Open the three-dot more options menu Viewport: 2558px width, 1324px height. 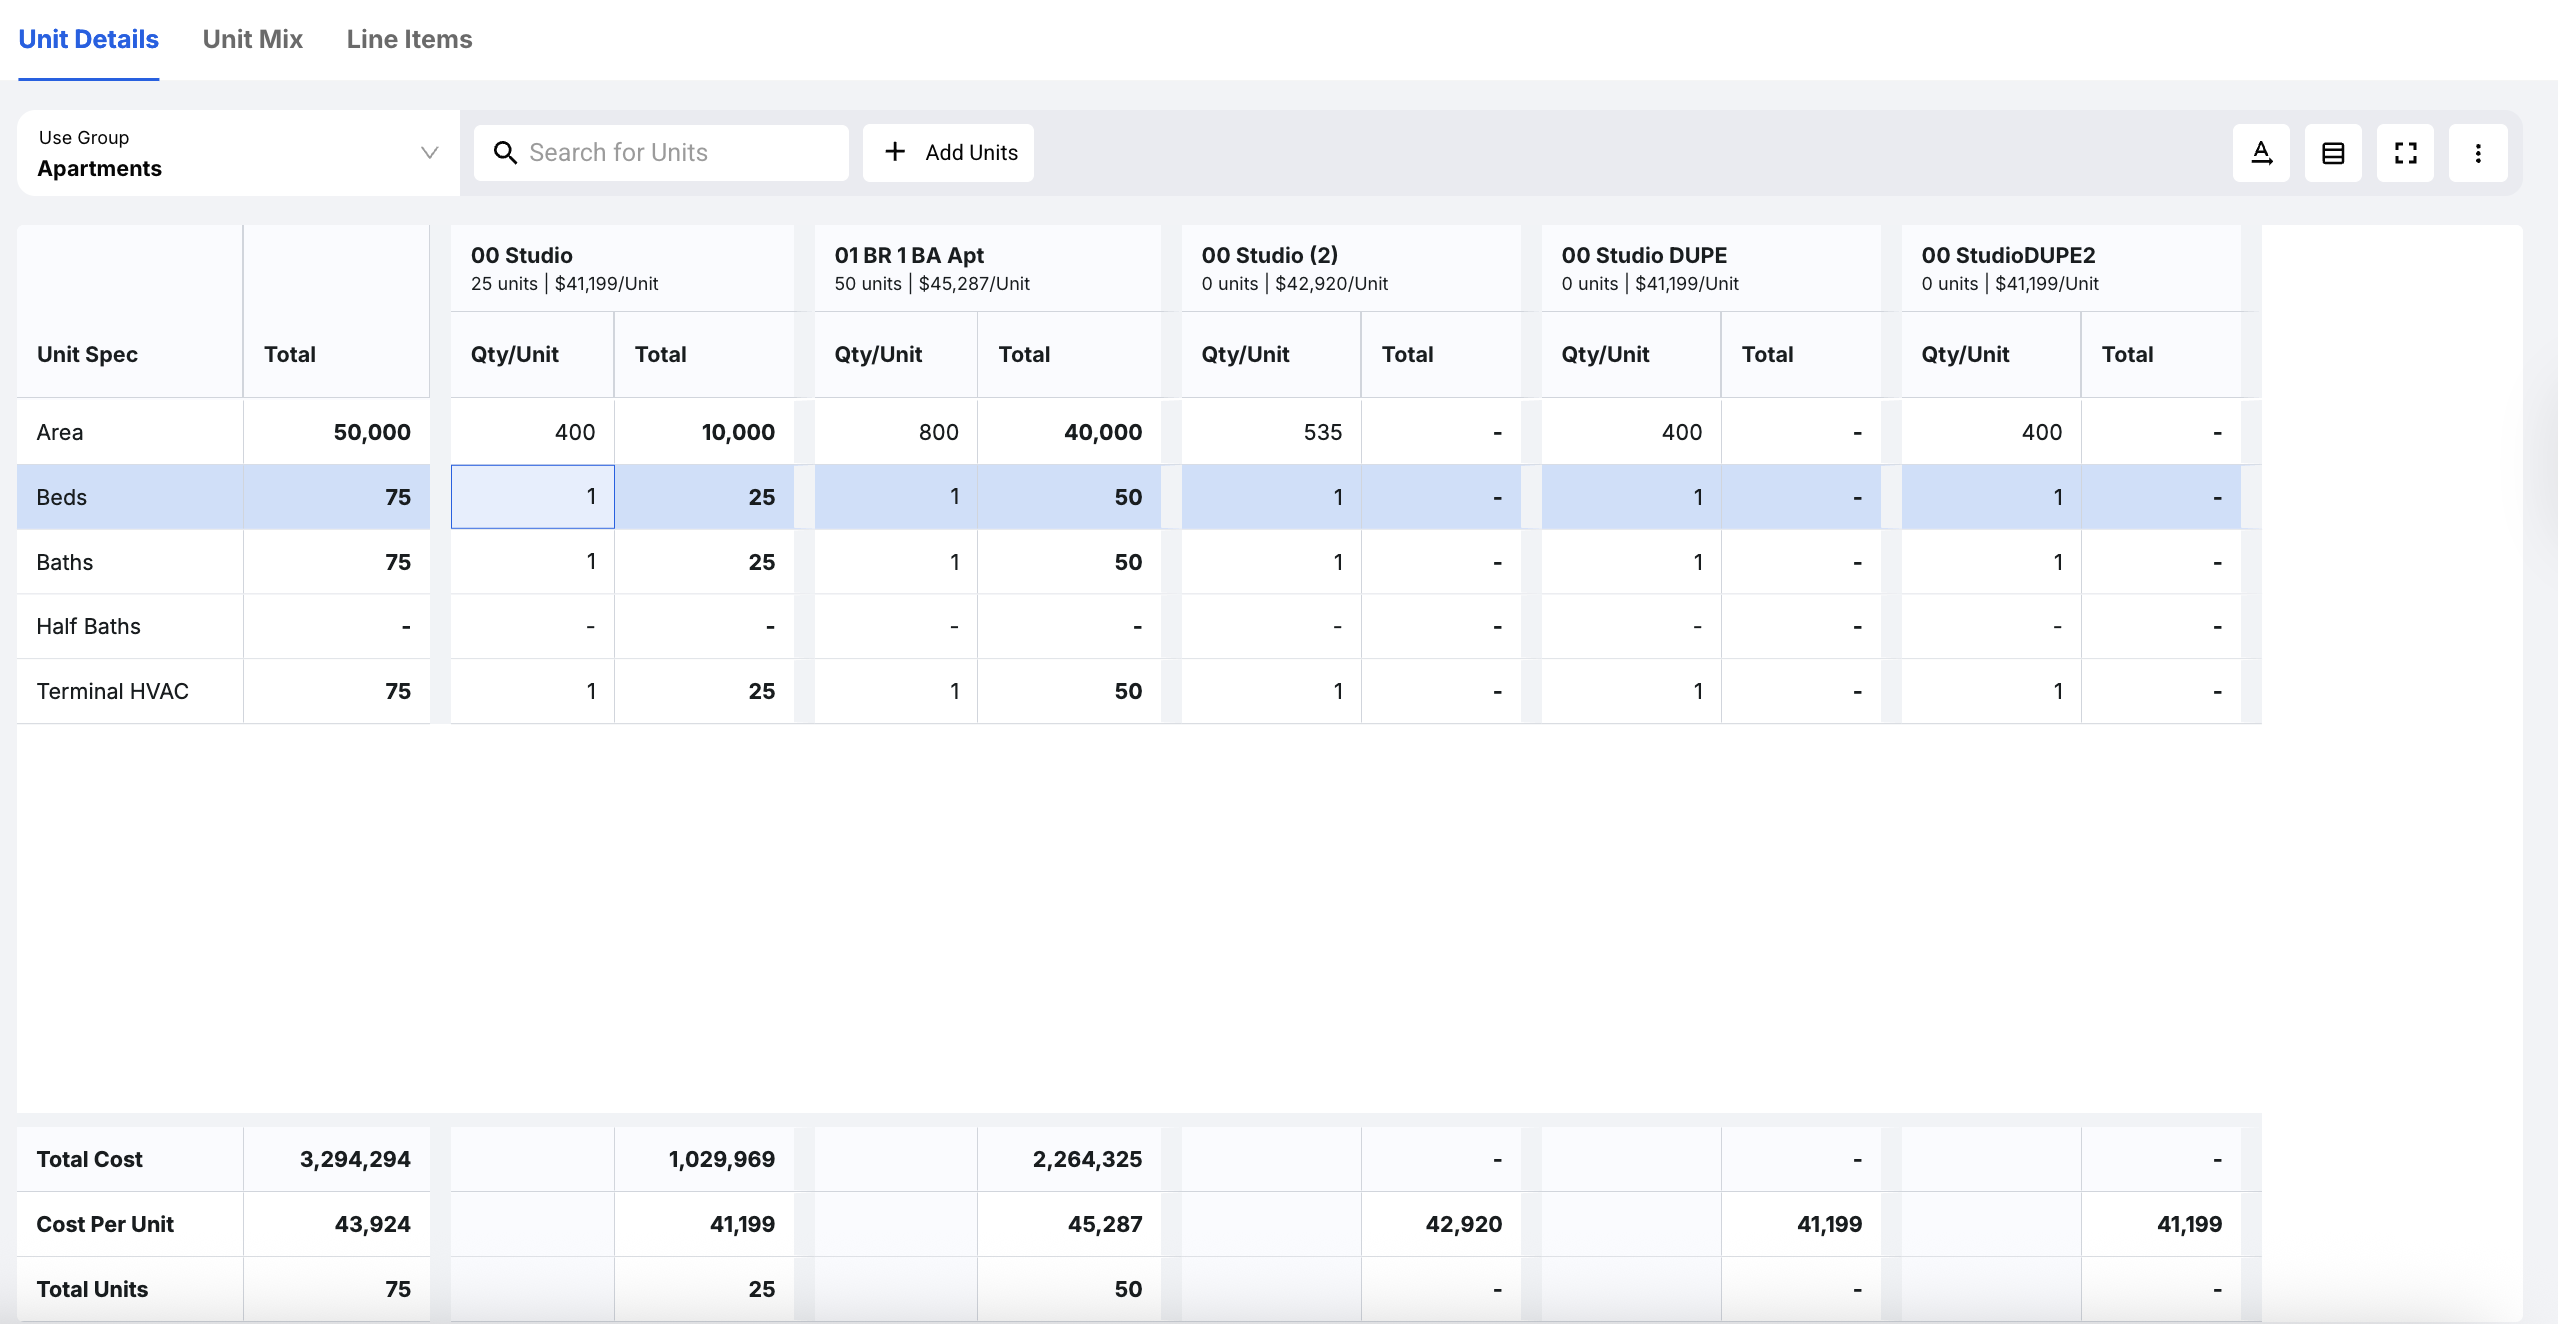[x=2477, y=153]
